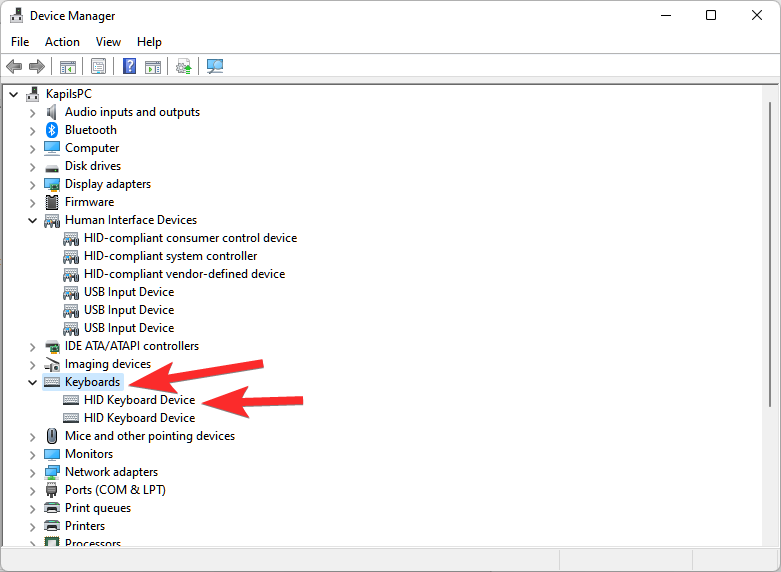
Task: Click the Forward arrow toolbar button
Action: pyautogui.click(x=37, y=67)
